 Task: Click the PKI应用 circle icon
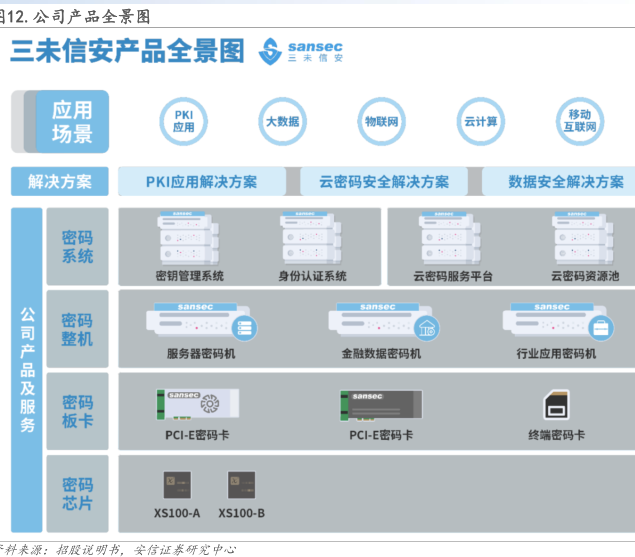[x=184, y=122]
